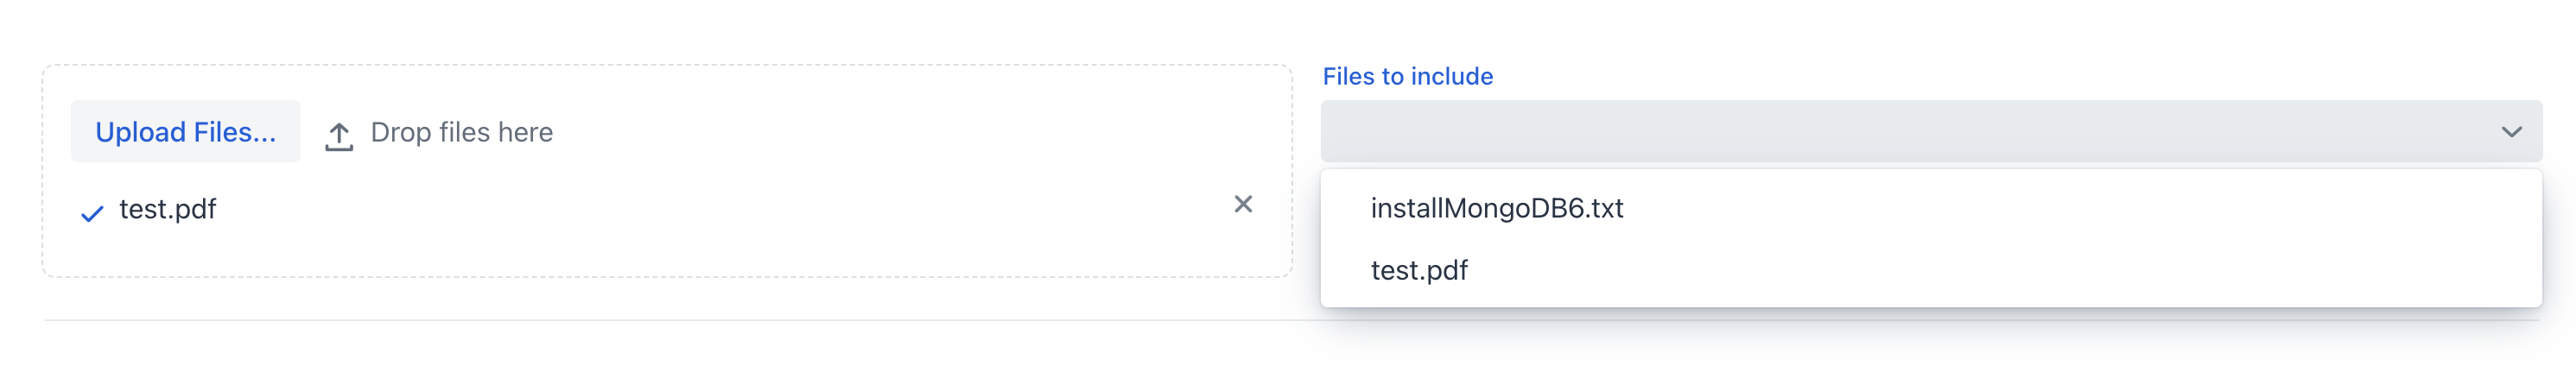Click the Files to include combo box
The image size is (2576, 366).
[1900, 132]
